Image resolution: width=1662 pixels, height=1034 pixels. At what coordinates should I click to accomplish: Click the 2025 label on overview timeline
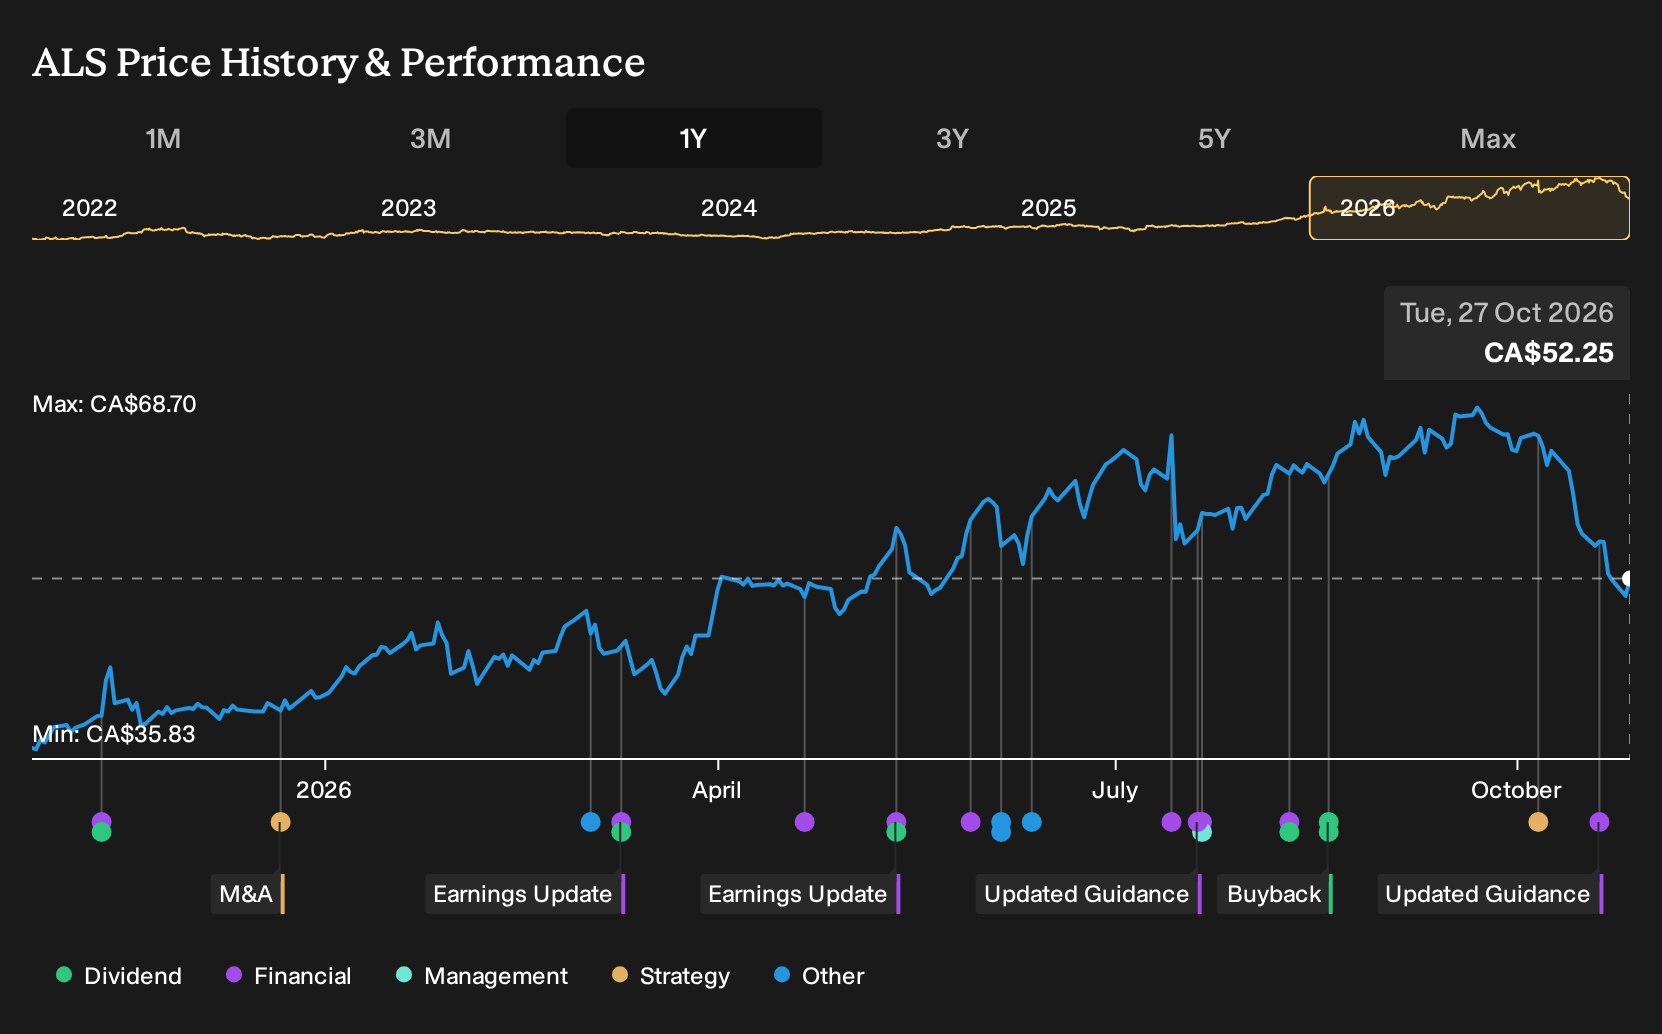click(1048, 208)
